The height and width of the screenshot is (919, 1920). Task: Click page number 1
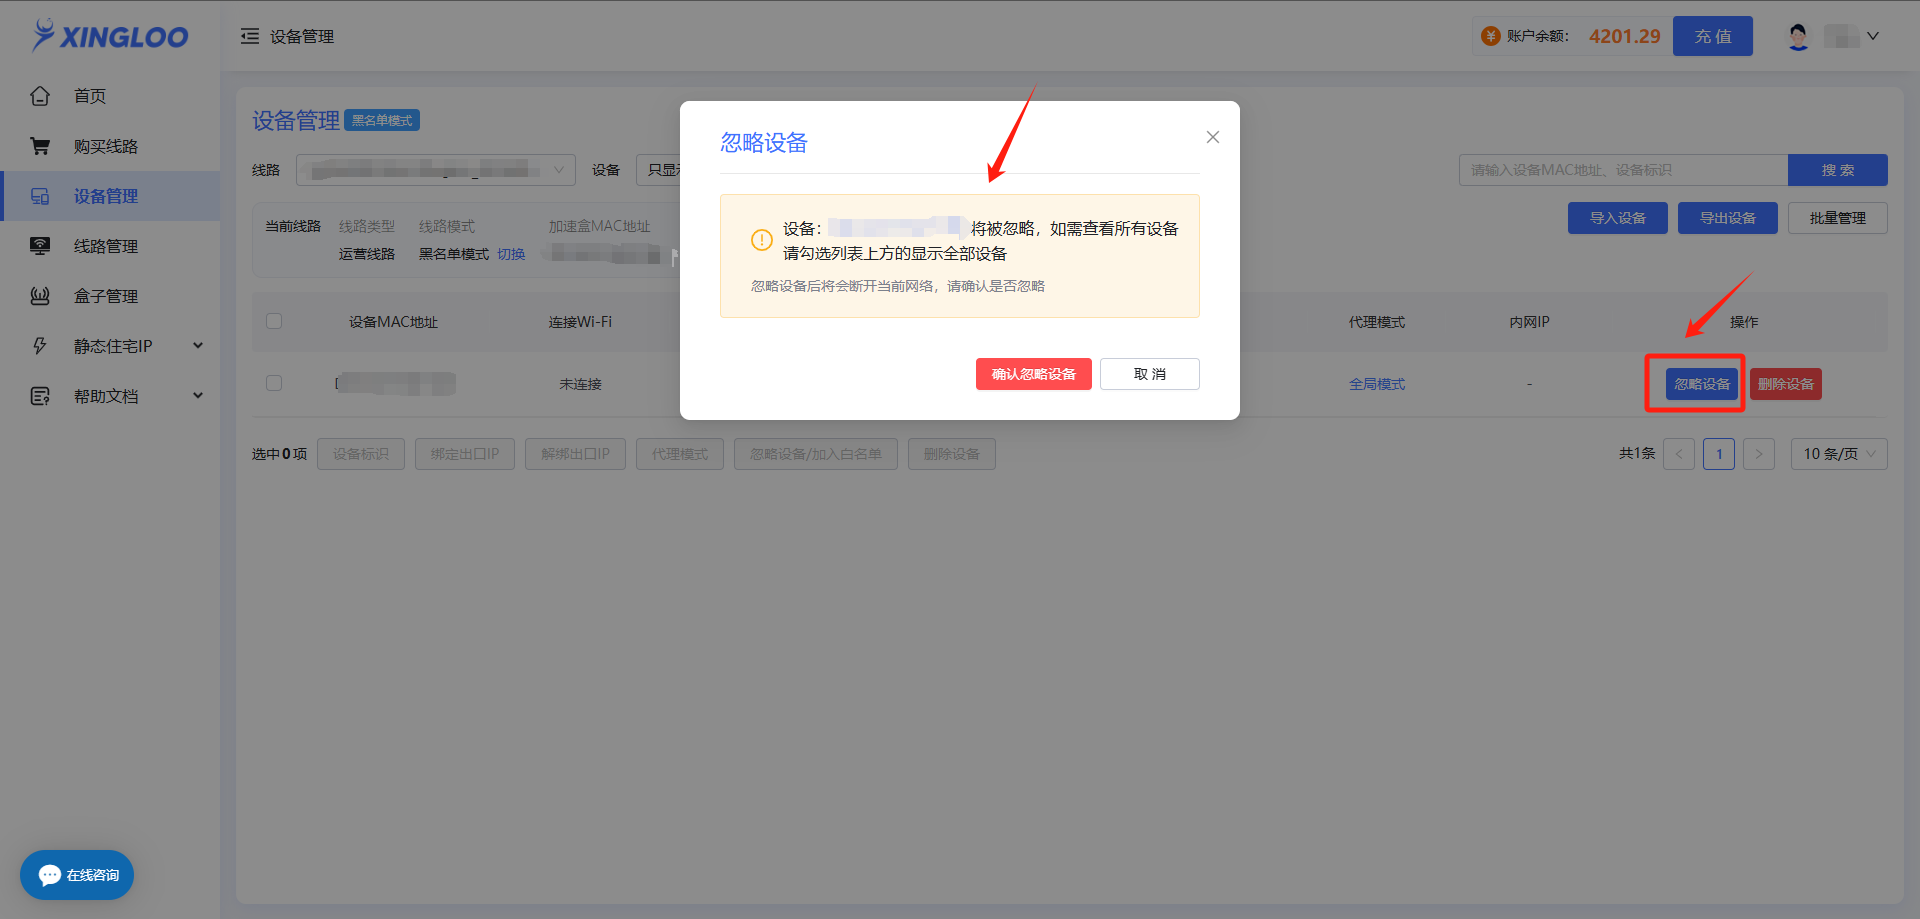point(1719,454)
